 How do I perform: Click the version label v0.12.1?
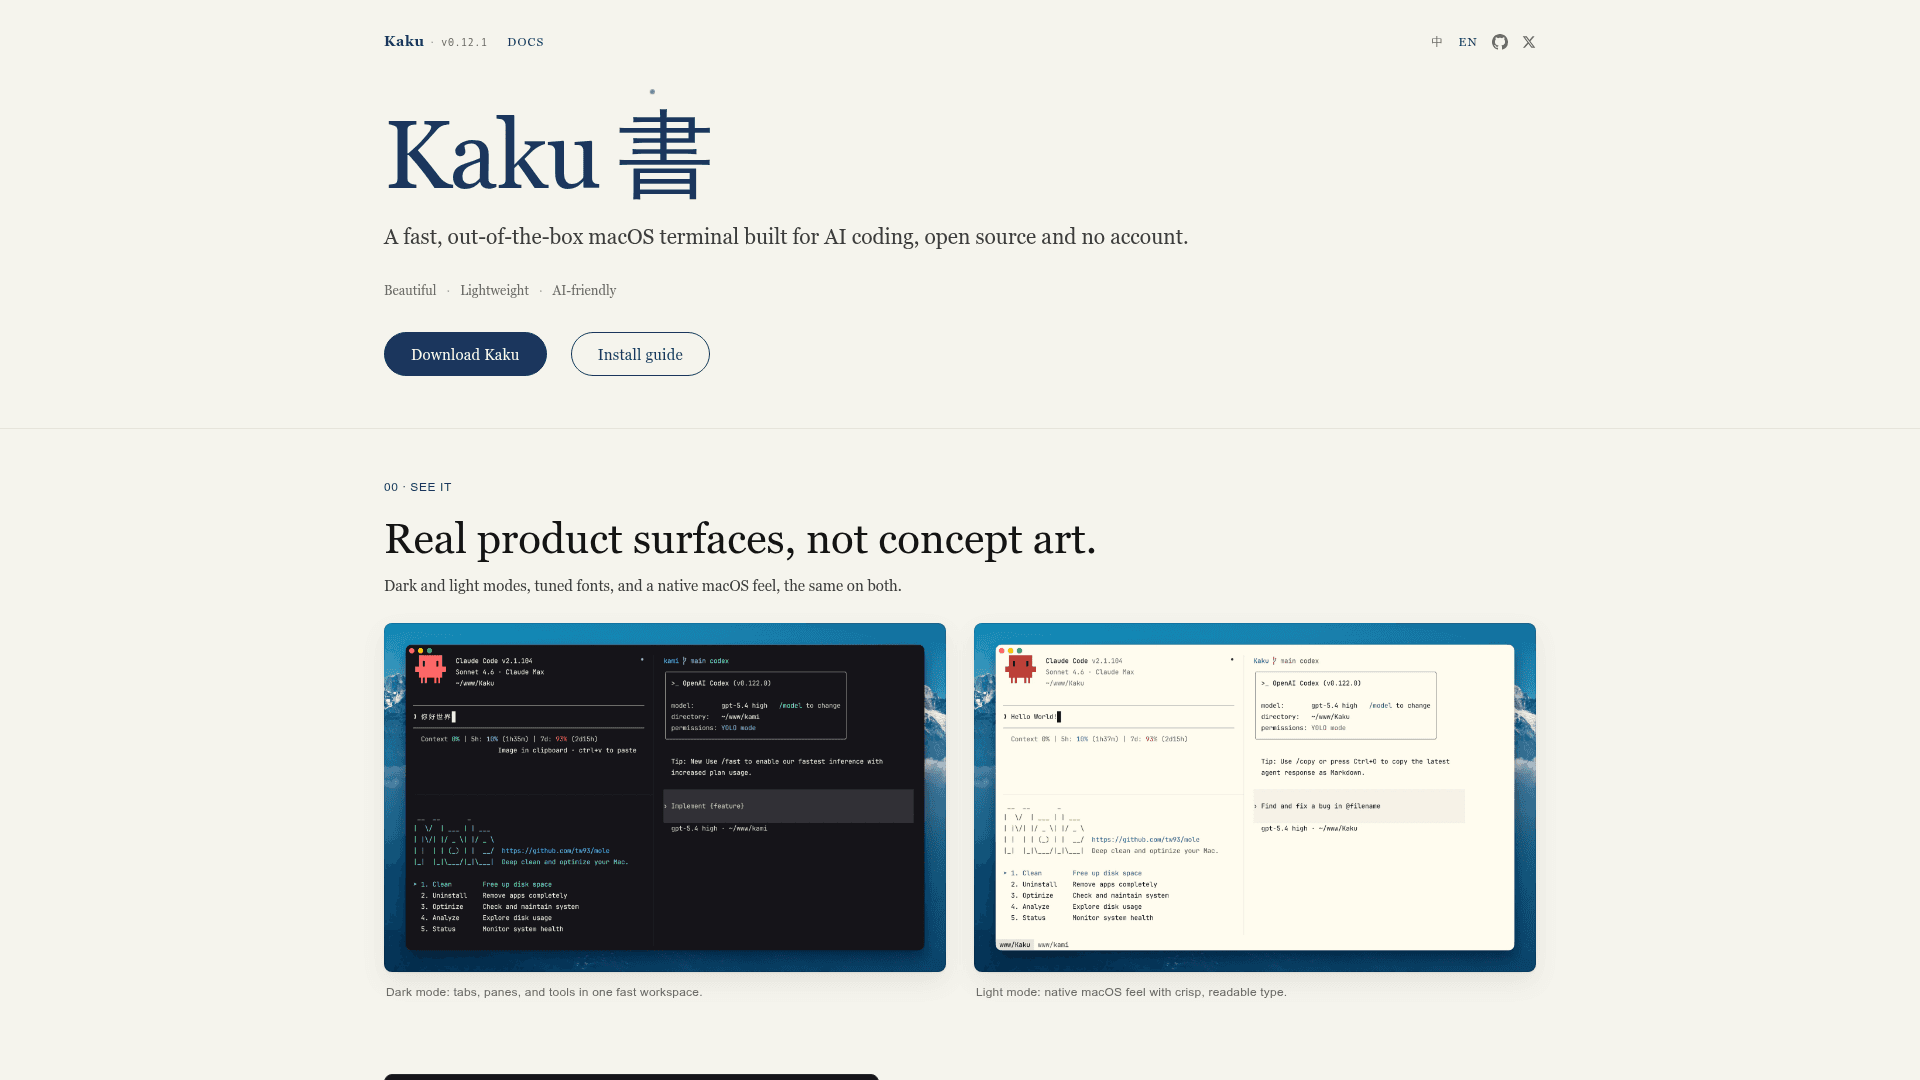tap(464, 42)
